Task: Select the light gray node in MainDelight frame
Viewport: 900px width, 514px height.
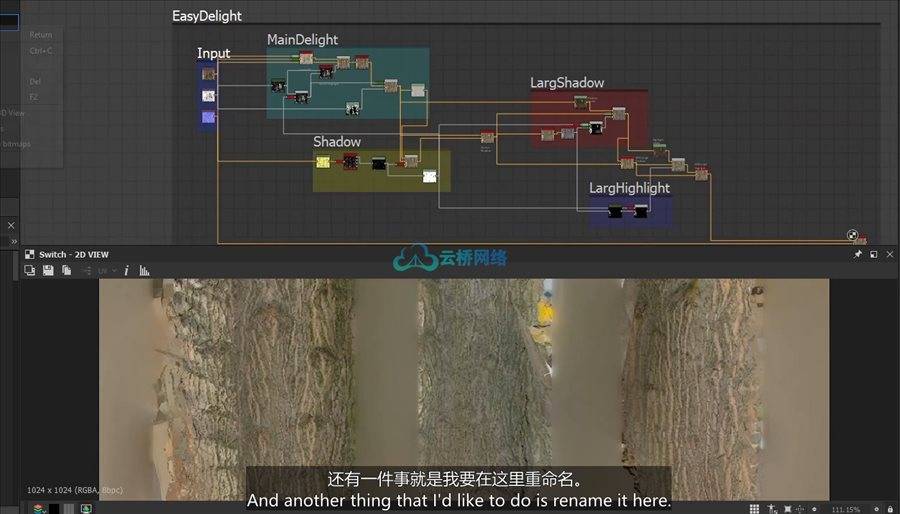Action: [418, 90]
